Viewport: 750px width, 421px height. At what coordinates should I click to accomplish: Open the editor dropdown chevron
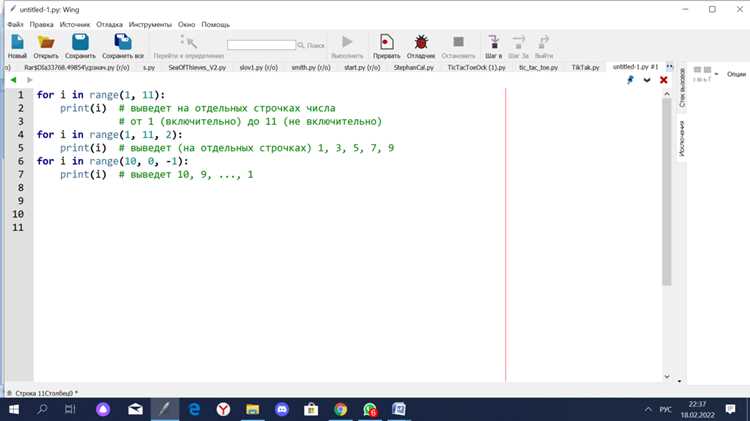[x=647, y=80]
